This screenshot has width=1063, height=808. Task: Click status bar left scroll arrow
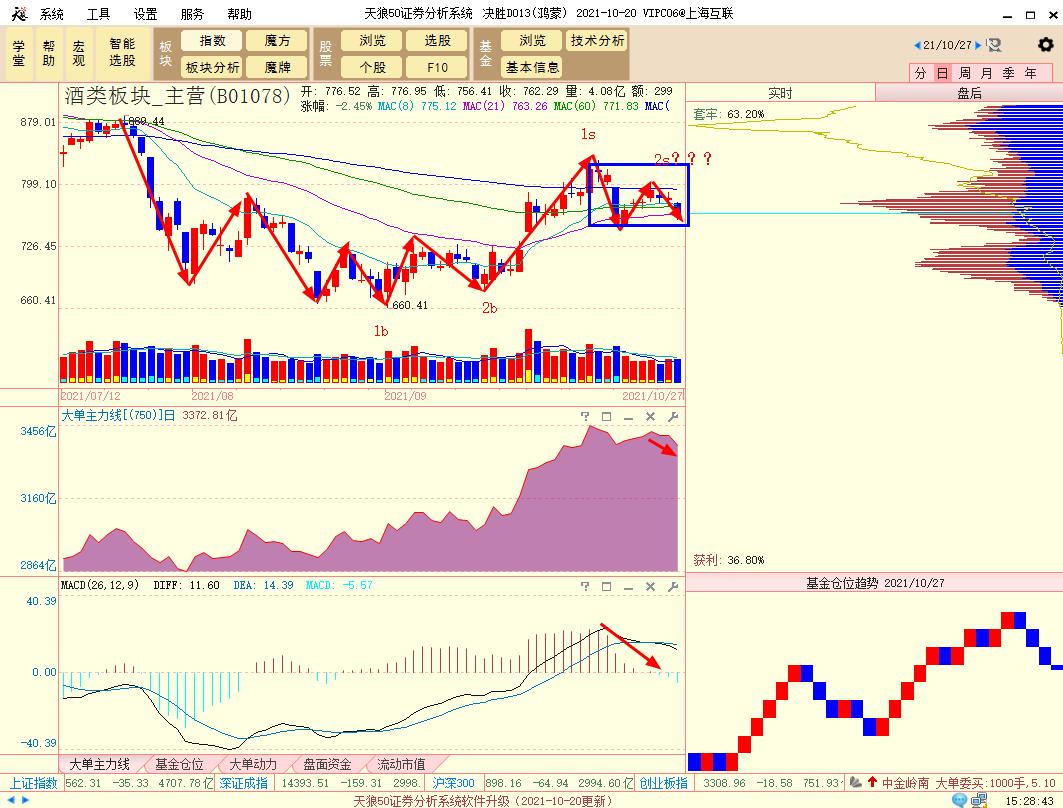(x=10, y=801)
